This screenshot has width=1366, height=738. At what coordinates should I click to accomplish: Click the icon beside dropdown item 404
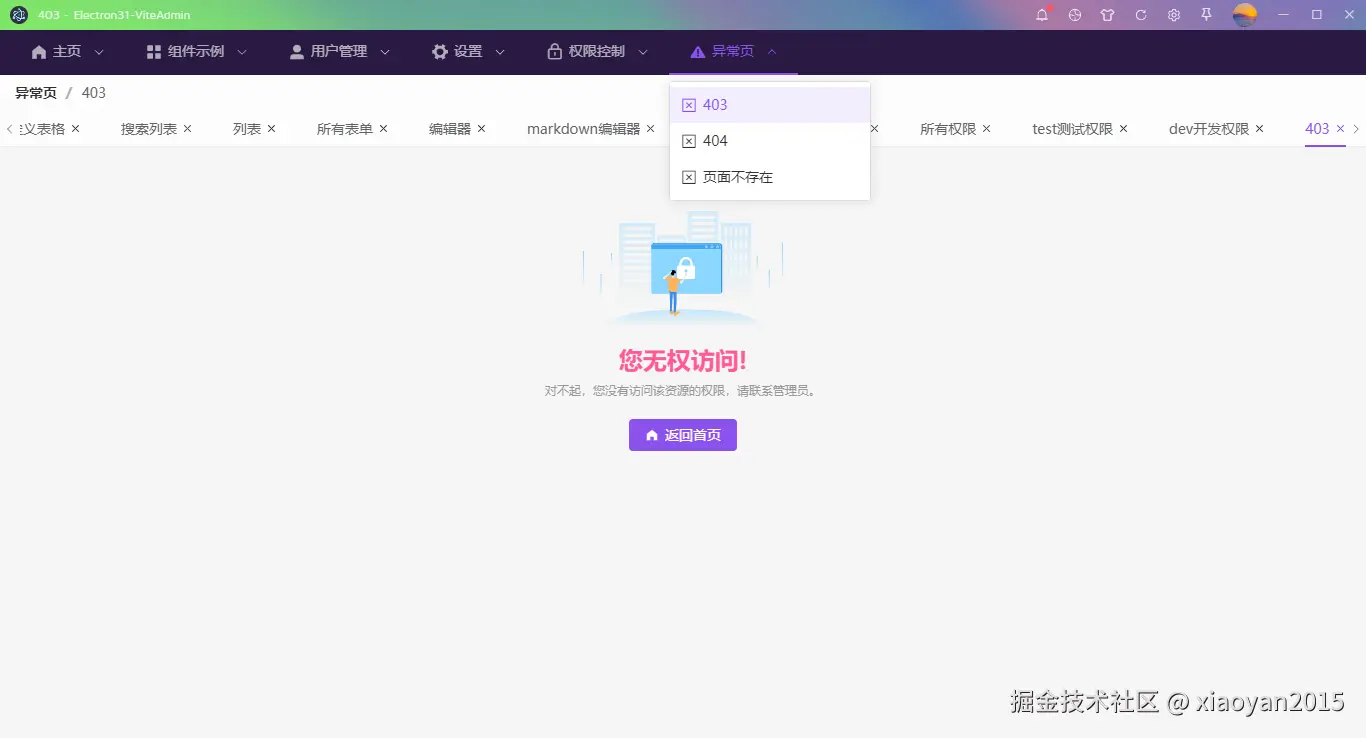689,141
